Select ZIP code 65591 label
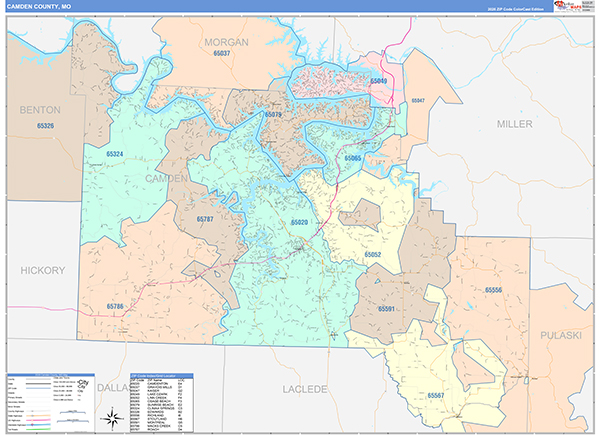This screenshot has height=435, width=600. [x=386, y=309]
